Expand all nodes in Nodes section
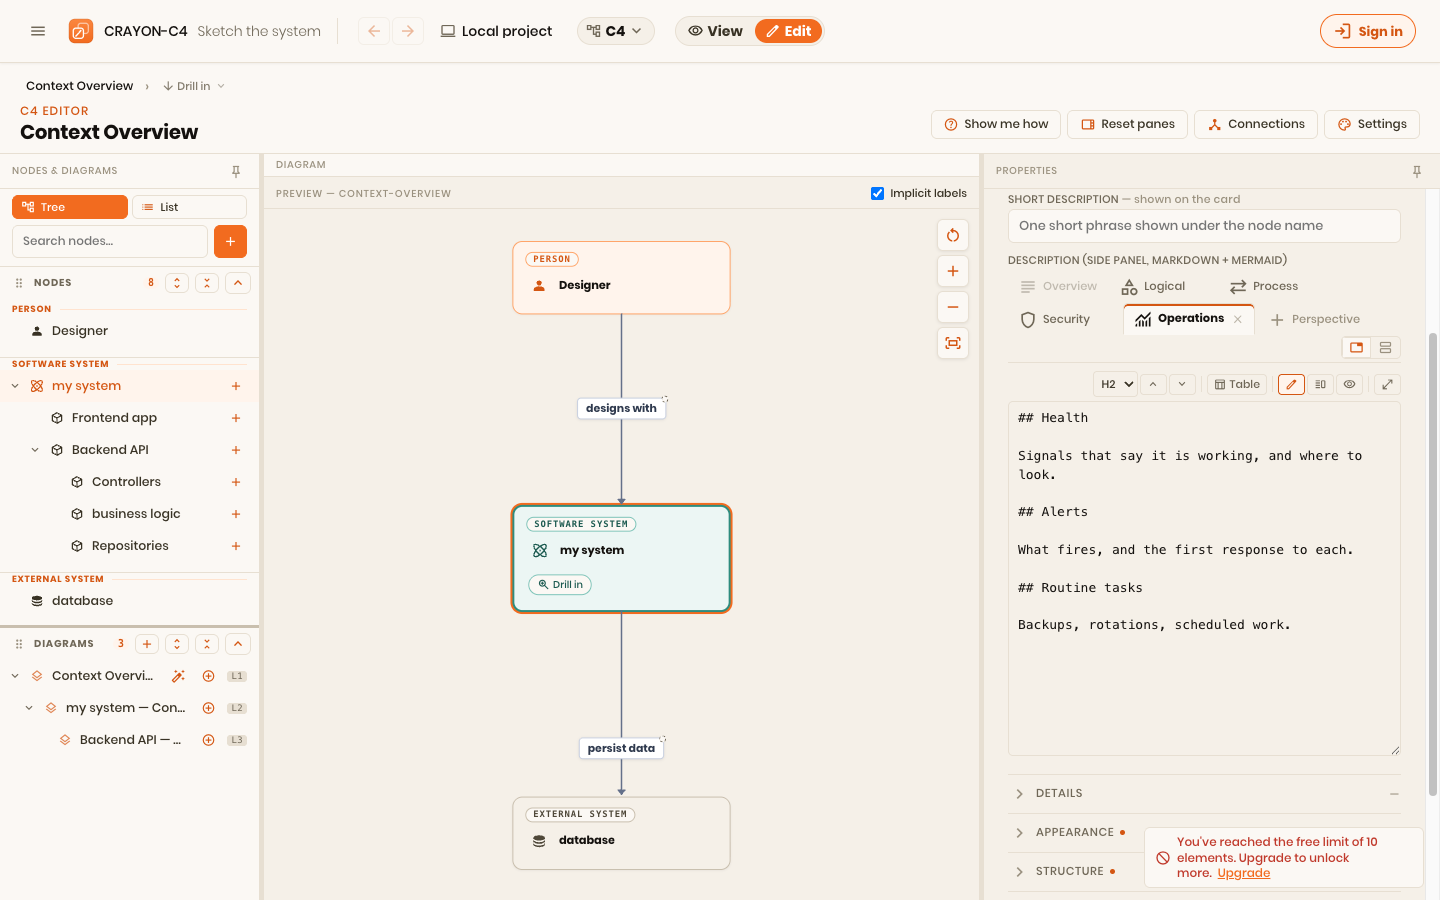 pyautogui.click(x=177, y=283)
